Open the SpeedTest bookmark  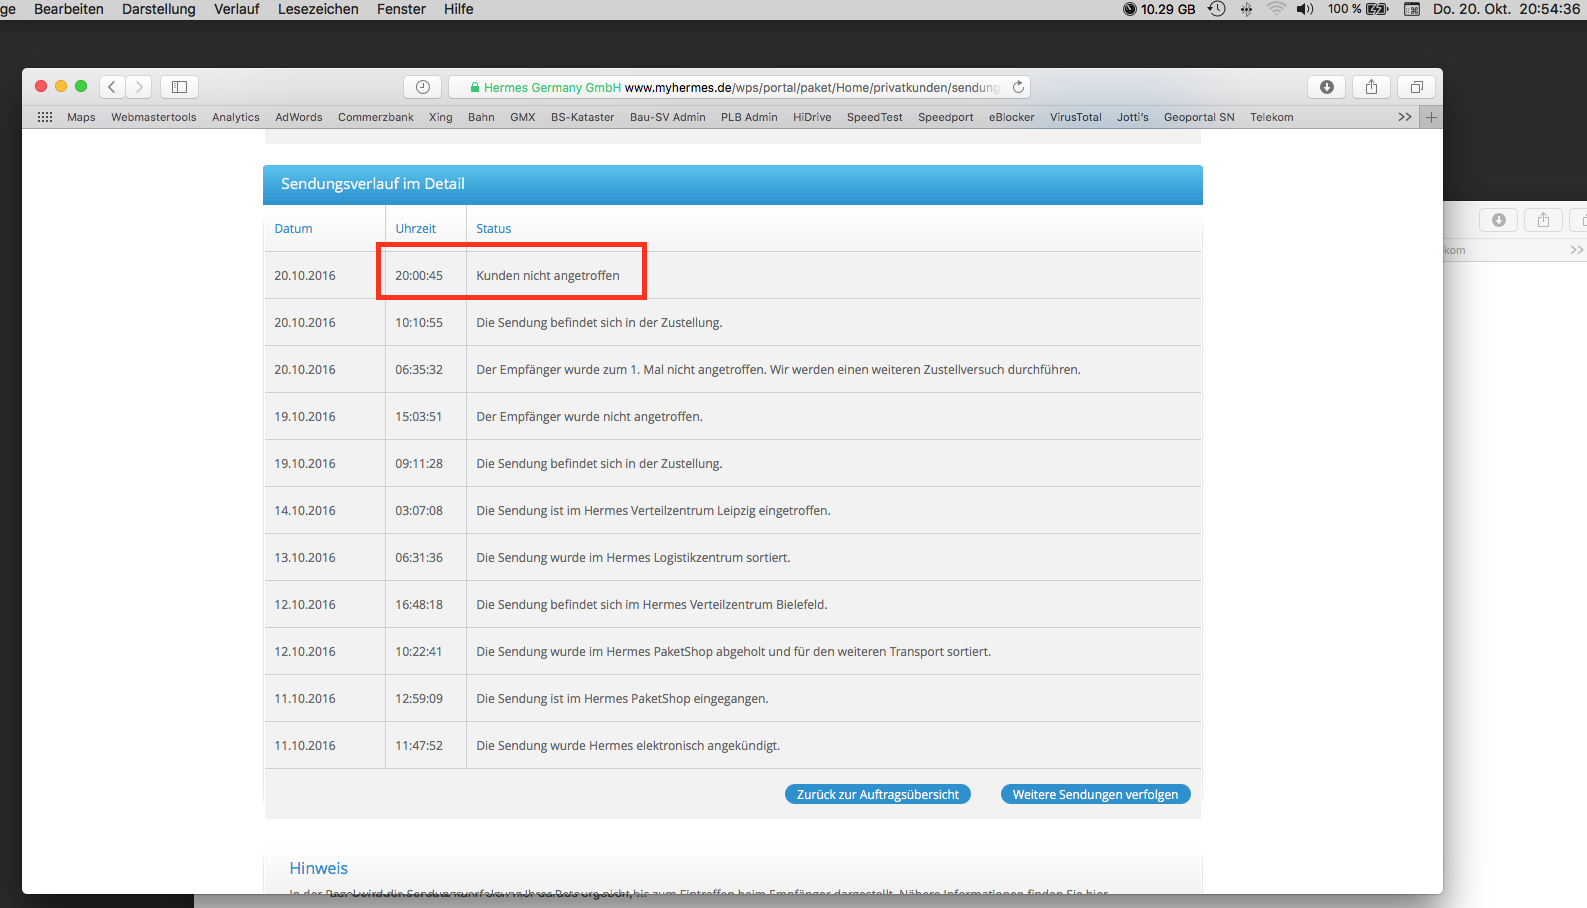(875, 117)
